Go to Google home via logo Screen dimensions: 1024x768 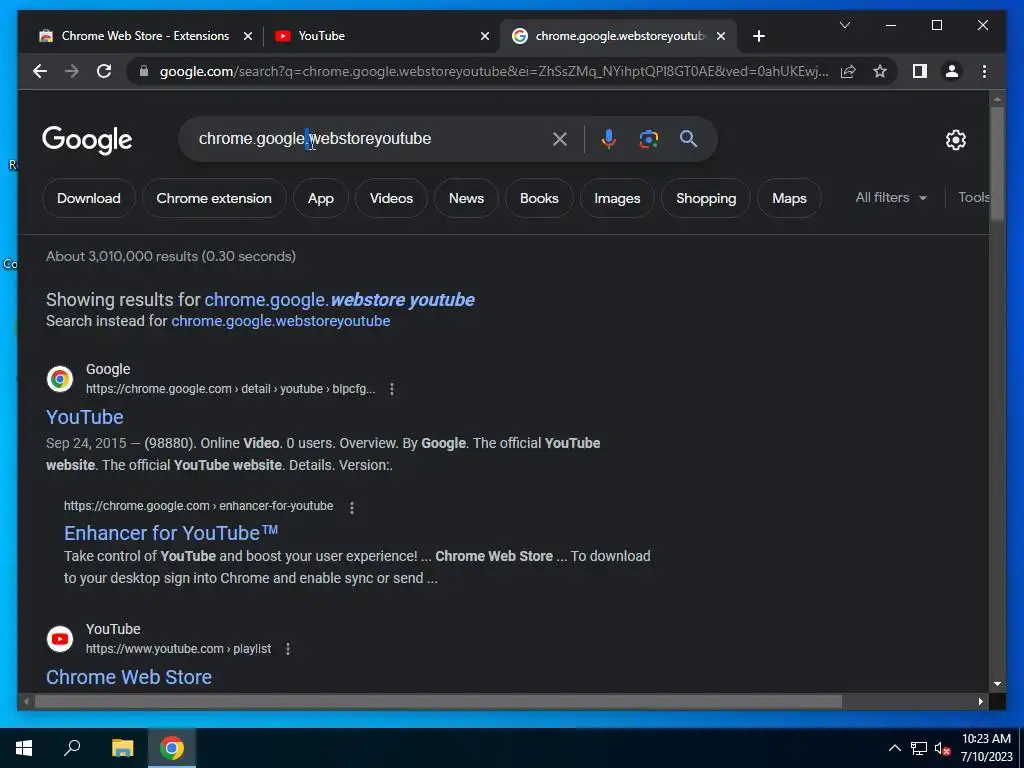(x=87, y=140)
